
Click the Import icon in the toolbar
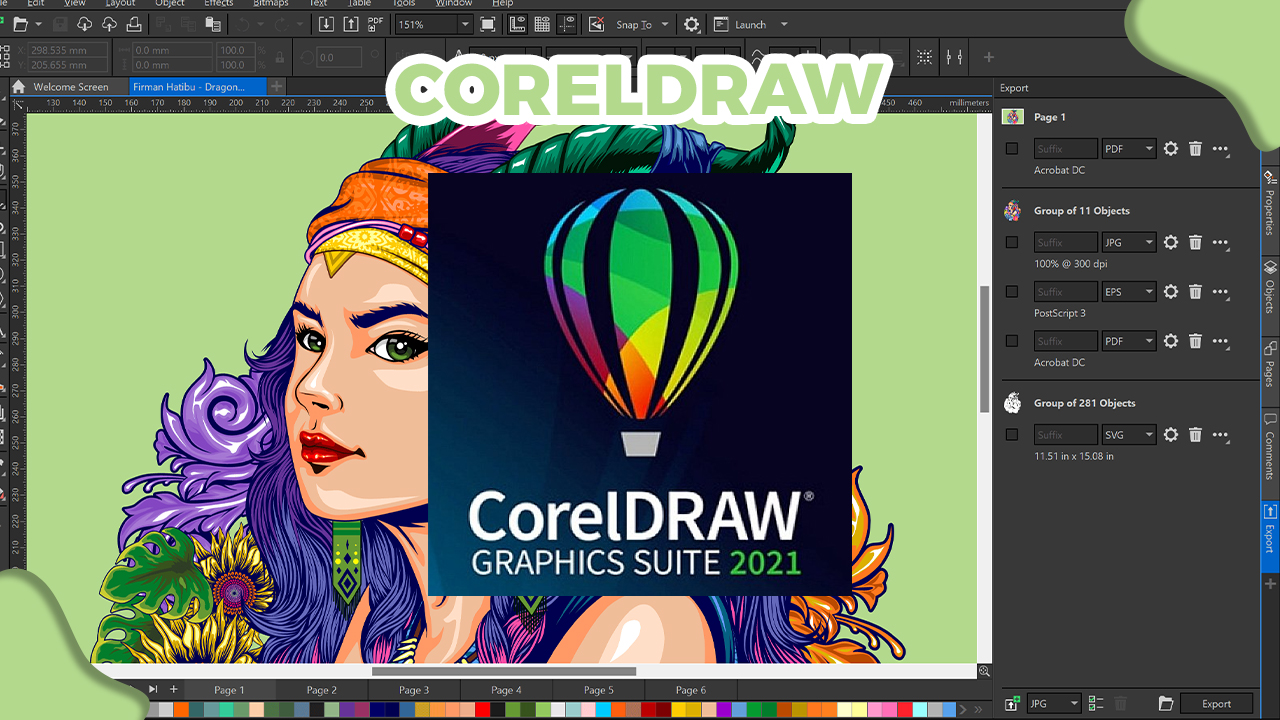[326, 24]
